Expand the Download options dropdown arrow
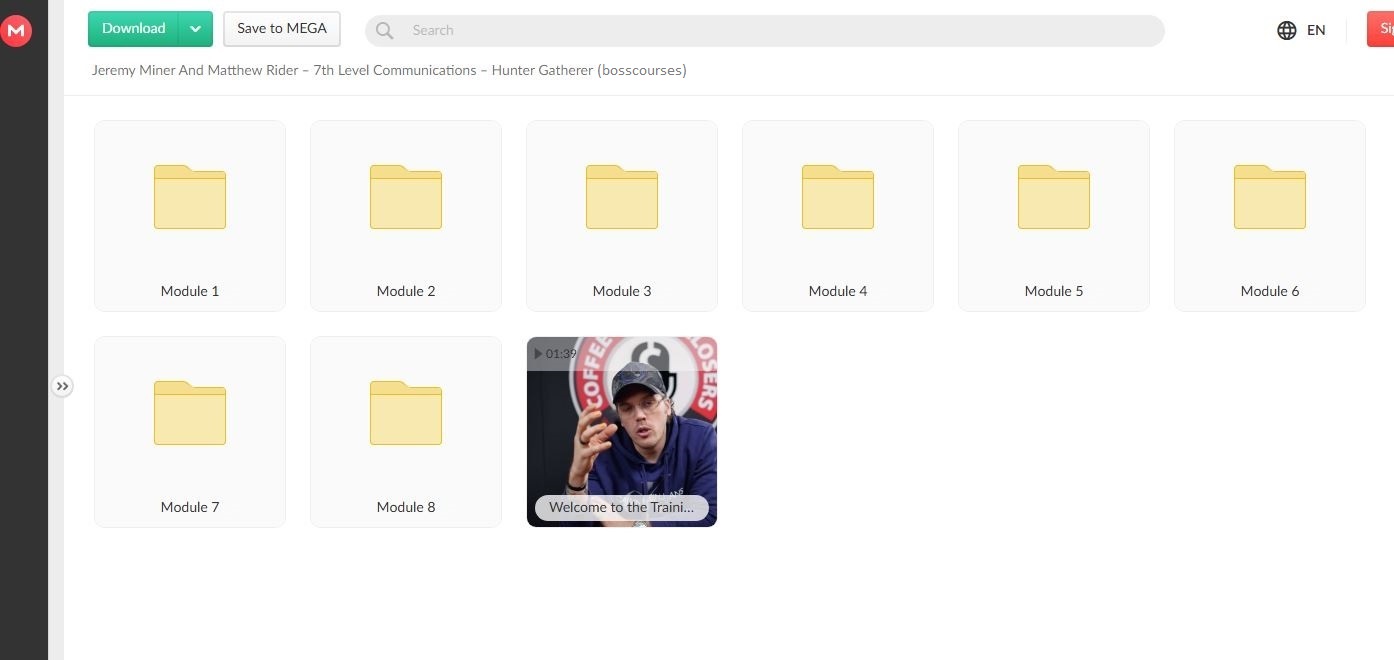 pyautogui.click(x=196, y=29)
